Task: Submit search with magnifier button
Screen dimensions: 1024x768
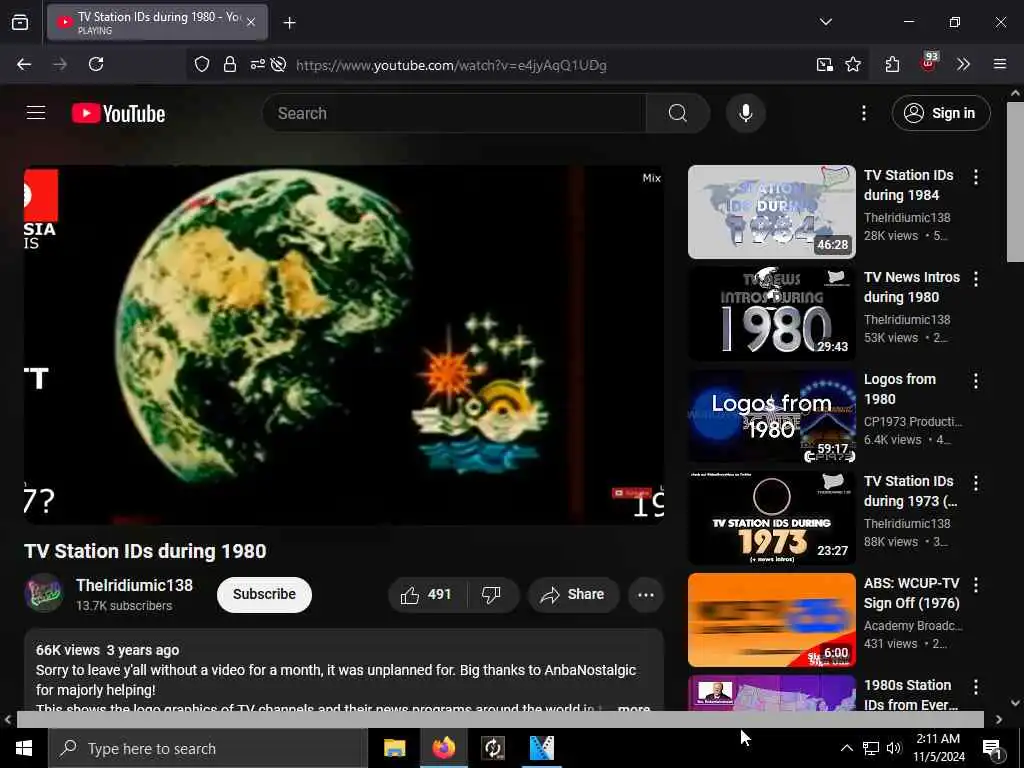Action: (678, 113)
